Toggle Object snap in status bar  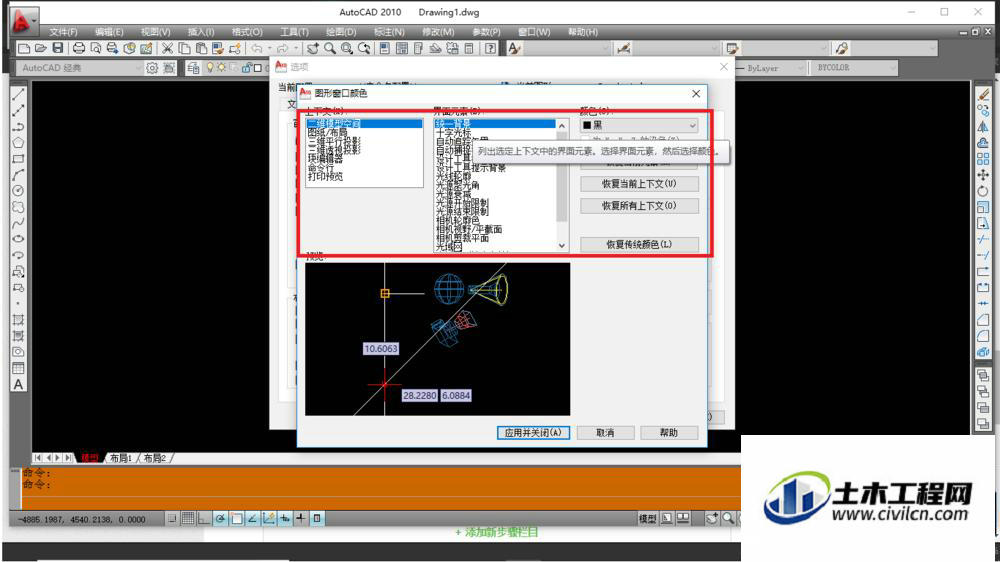[x=237, y=519]
